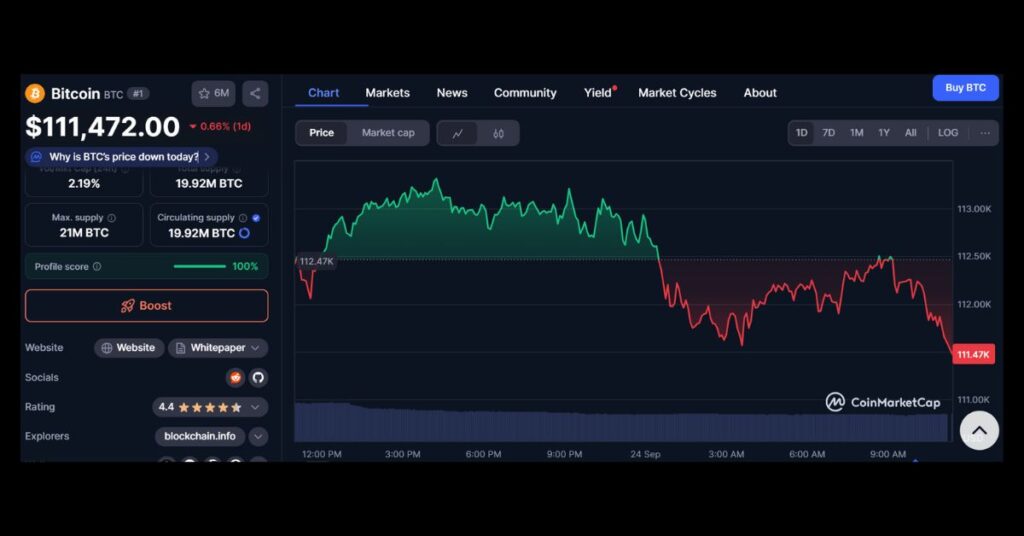Set chart range to 1D
Viewport: 1024px width, 536px height.
[x=801, y=133]
